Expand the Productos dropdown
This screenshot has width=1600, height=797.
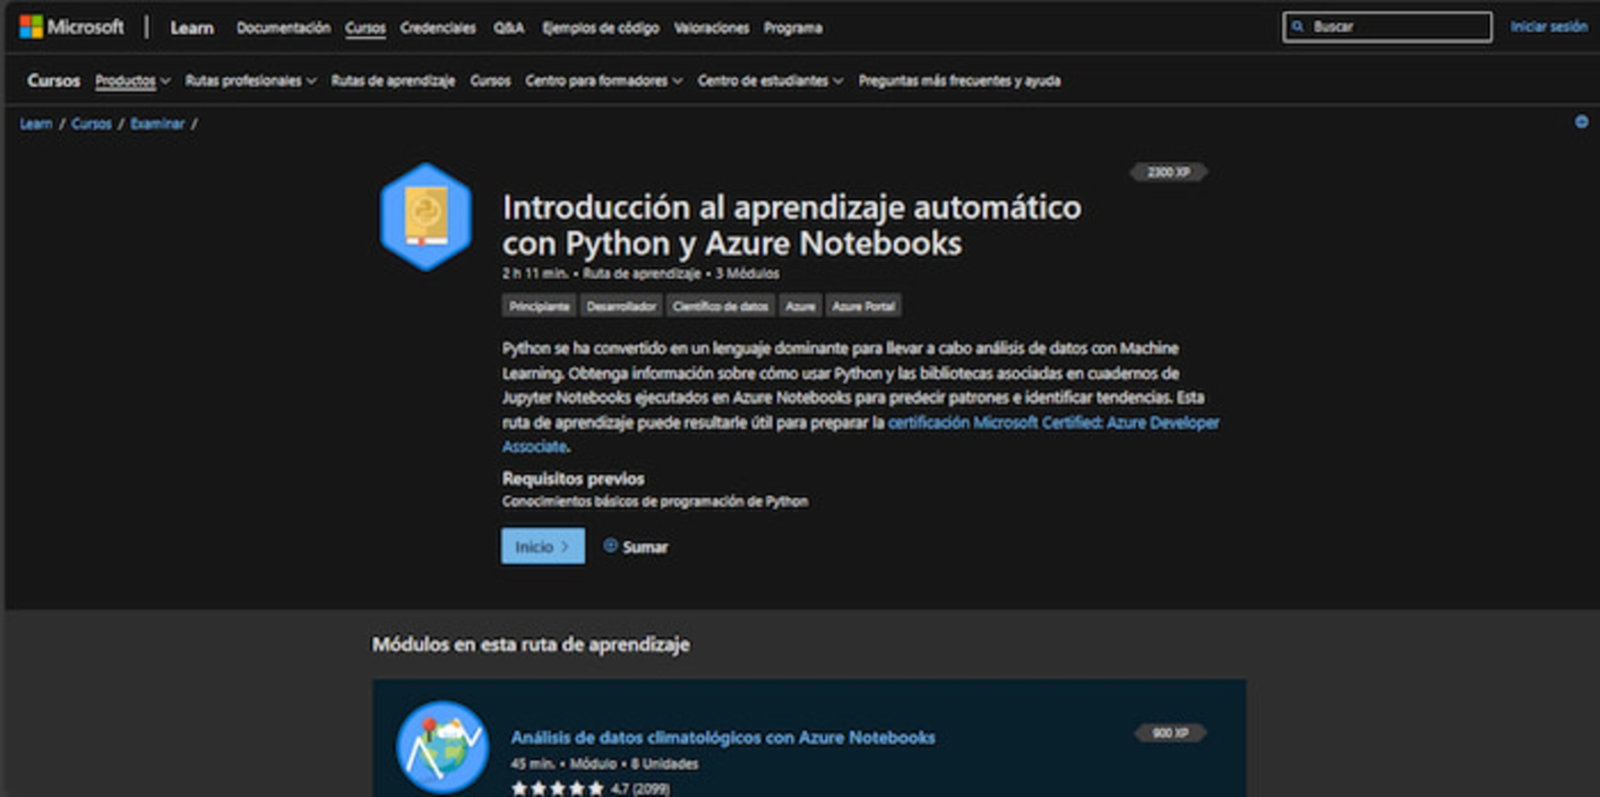click(133, 81)
